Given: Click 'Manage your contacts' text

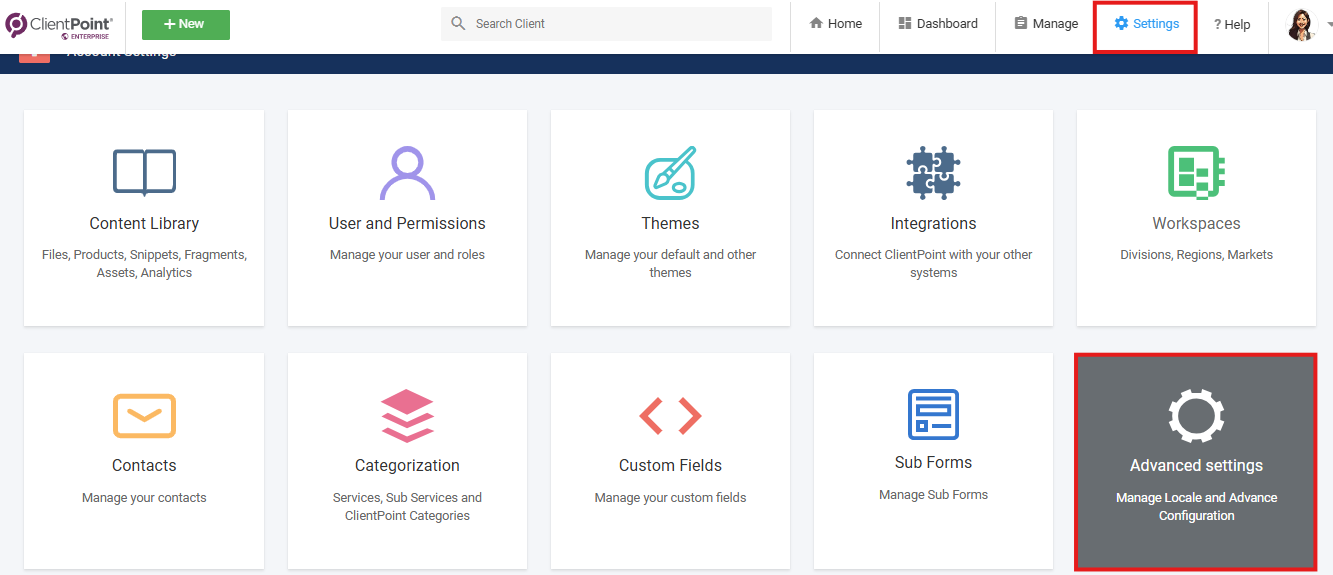Looking at the screenshot, I should click(144, 498).
